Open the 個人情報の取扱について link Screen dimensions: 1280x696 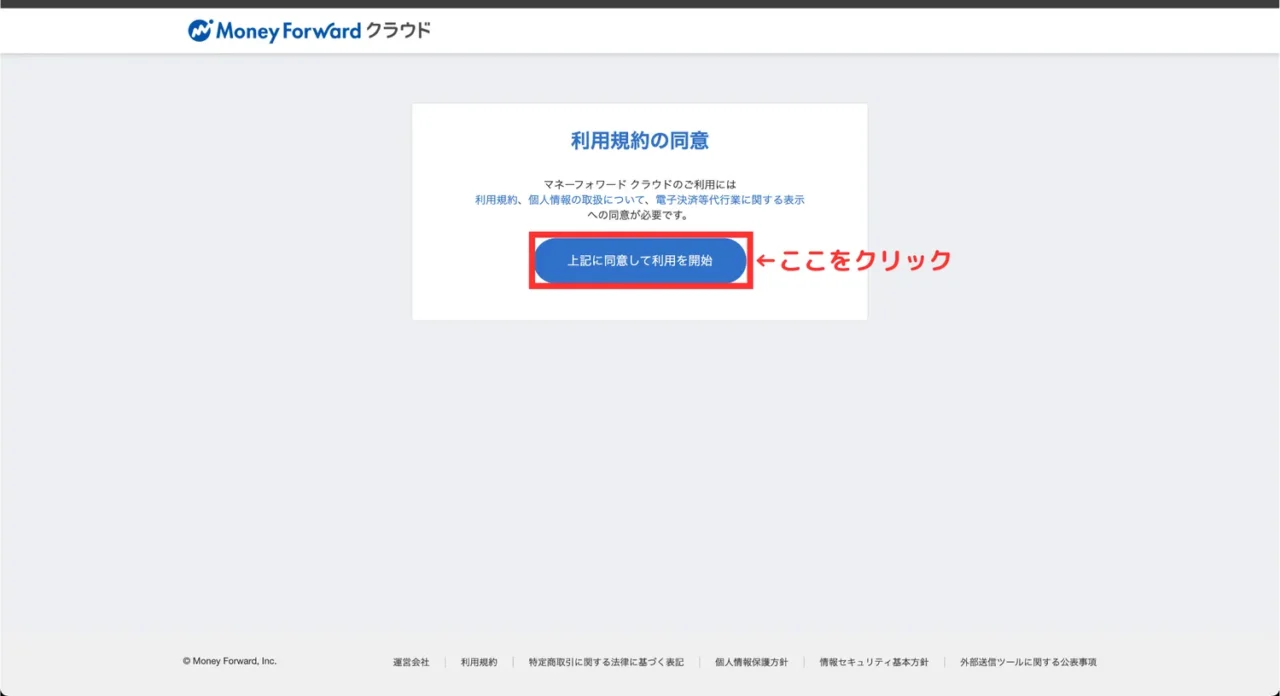point(587,200)
